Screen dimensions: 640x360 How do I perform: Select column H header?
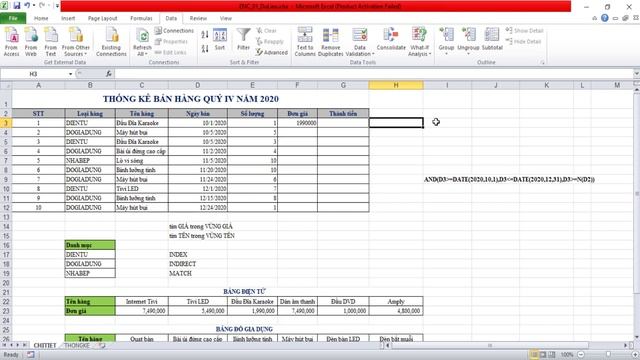396,85
